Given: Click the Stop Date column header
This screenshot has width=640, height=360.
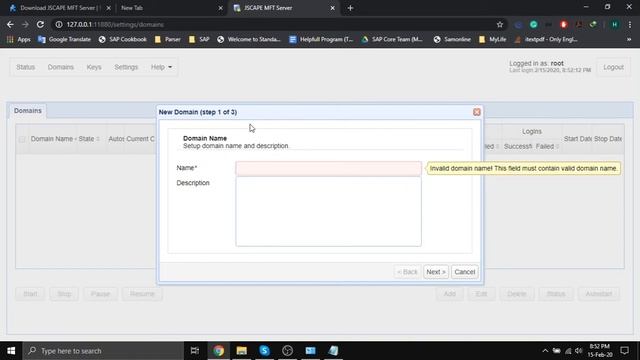Looking at the screenshot, I should click(x=608, y=139).
